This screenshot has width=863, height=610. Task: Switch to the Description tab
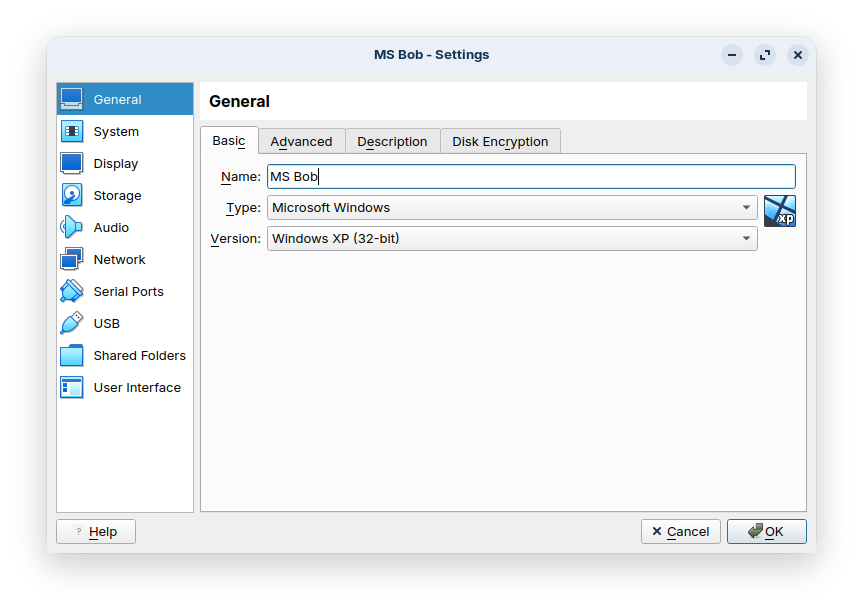392,141
